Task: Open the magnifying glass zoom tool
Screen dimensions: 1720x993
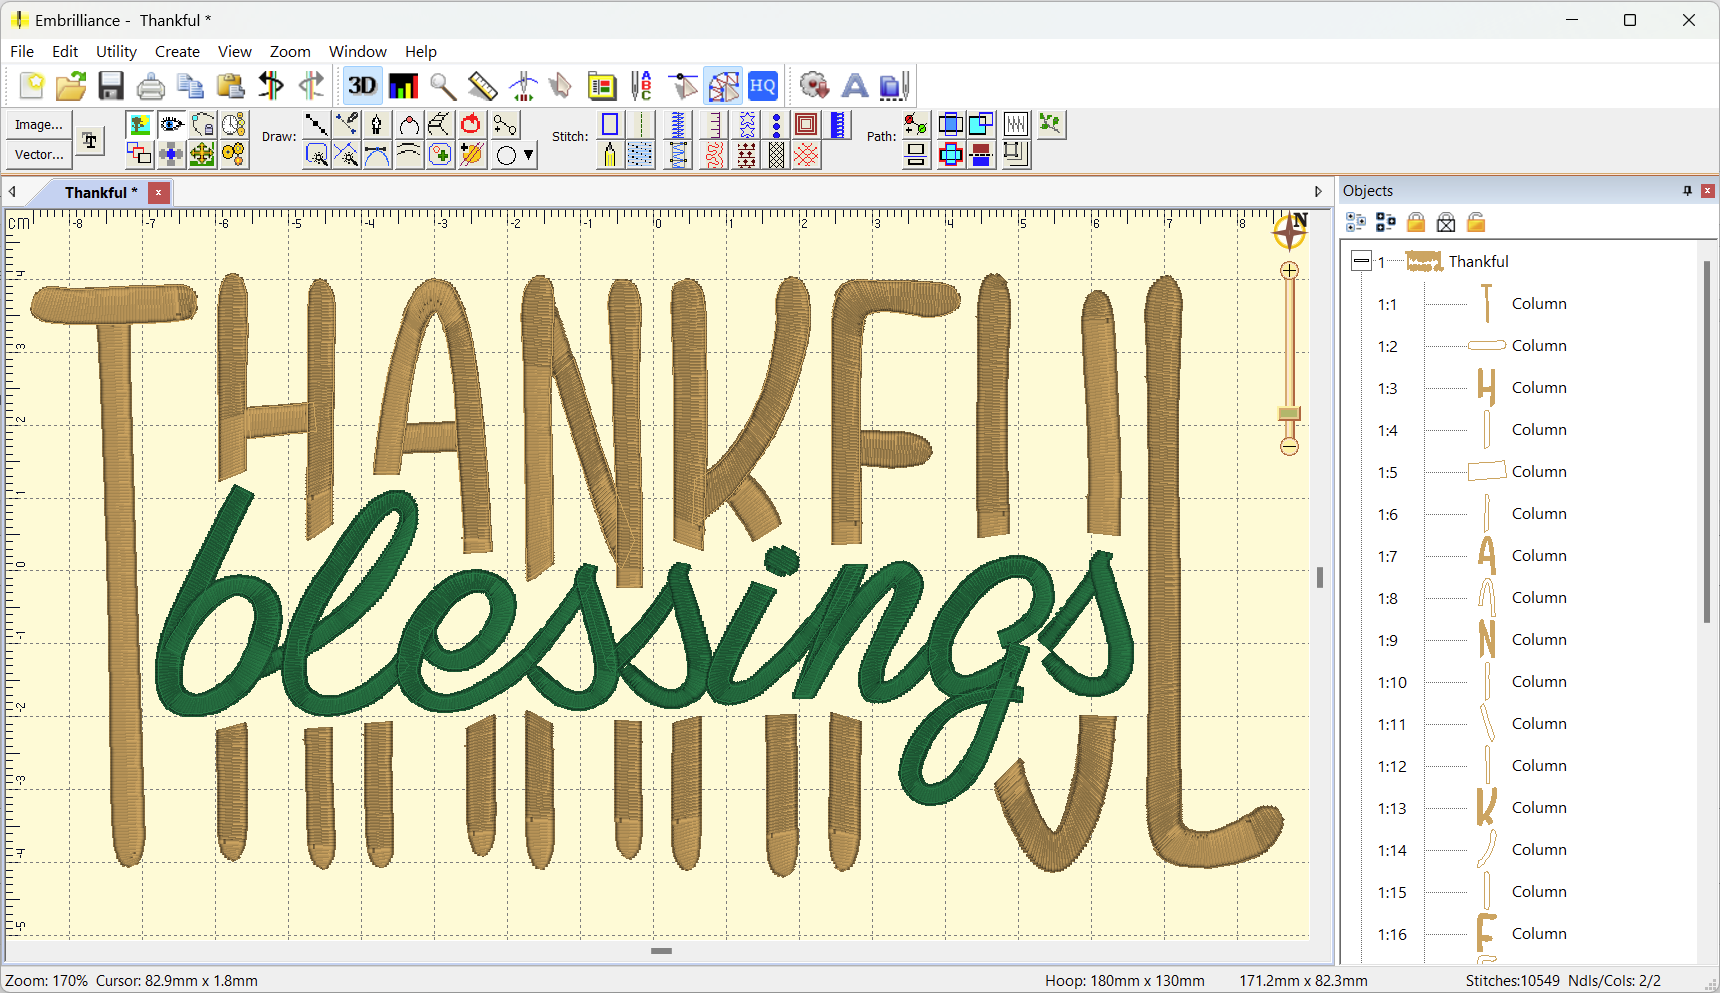Action: (x=443, y=86)
